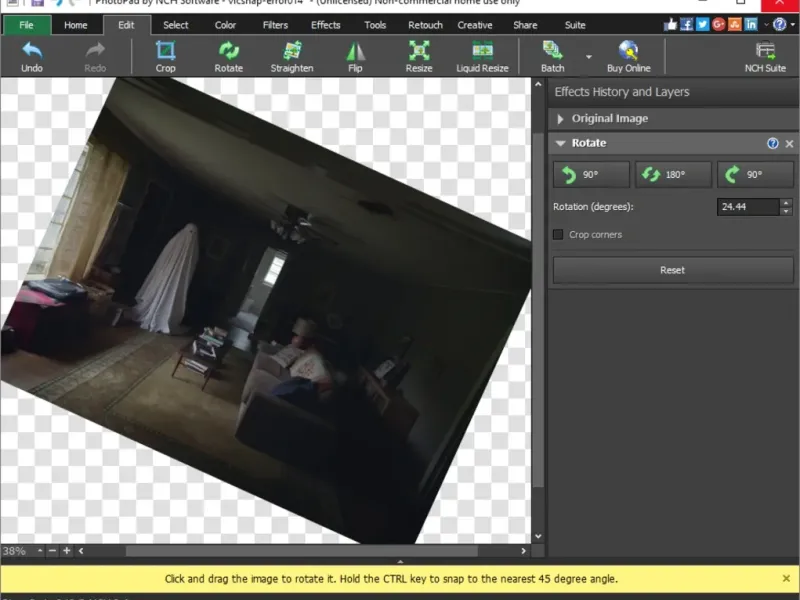Open the help icon in menu bar
Viewport: 800px width, 600px height.
pyautogui.click(x=779, y=24)
